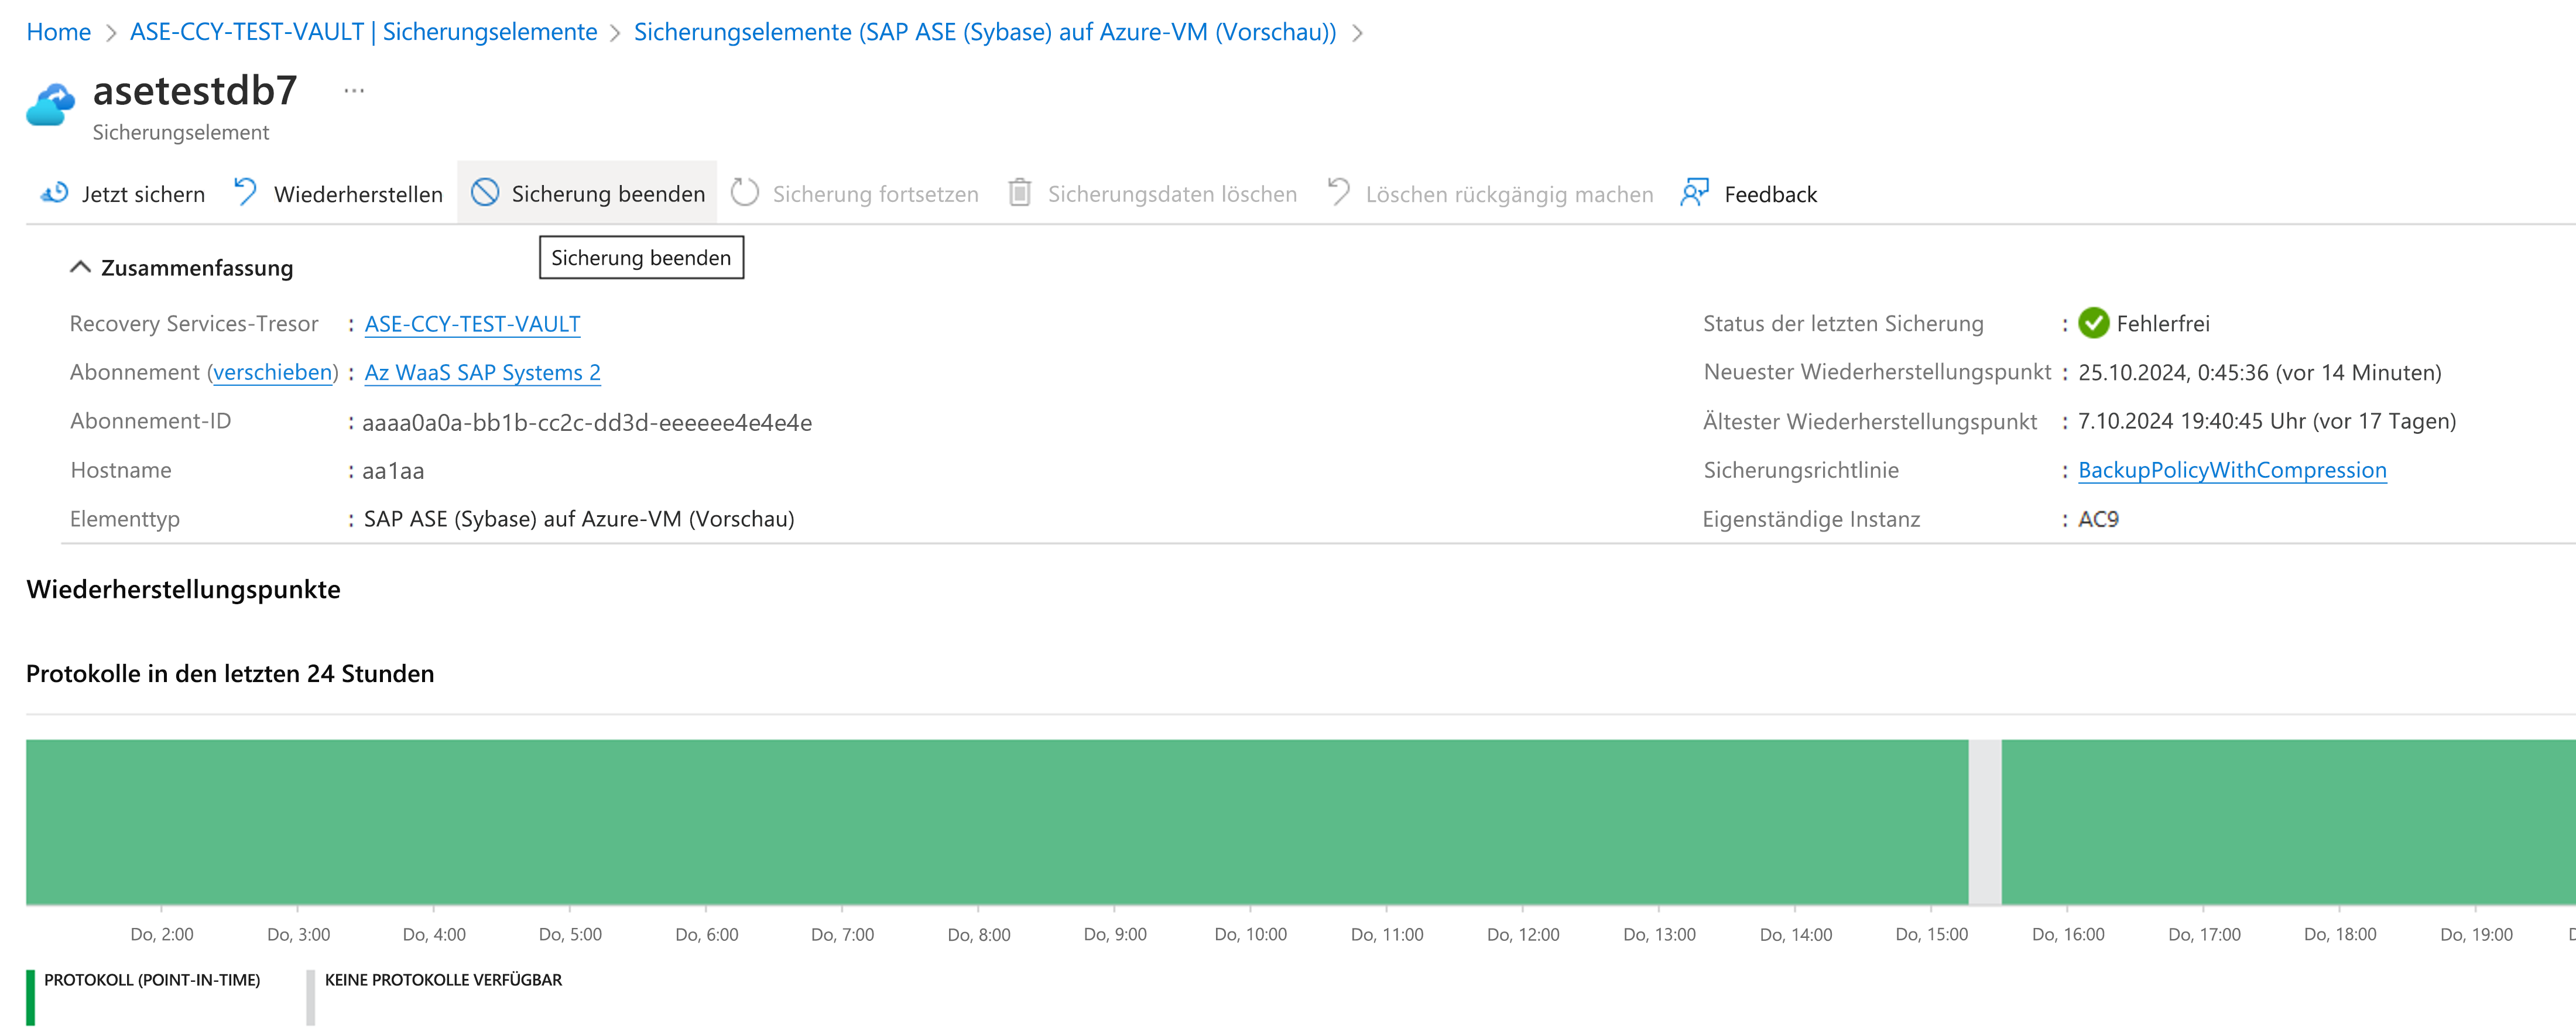Click the Feedback person icon
This screenshot has height=1031, width=2576.
(x=1694, y=192)
